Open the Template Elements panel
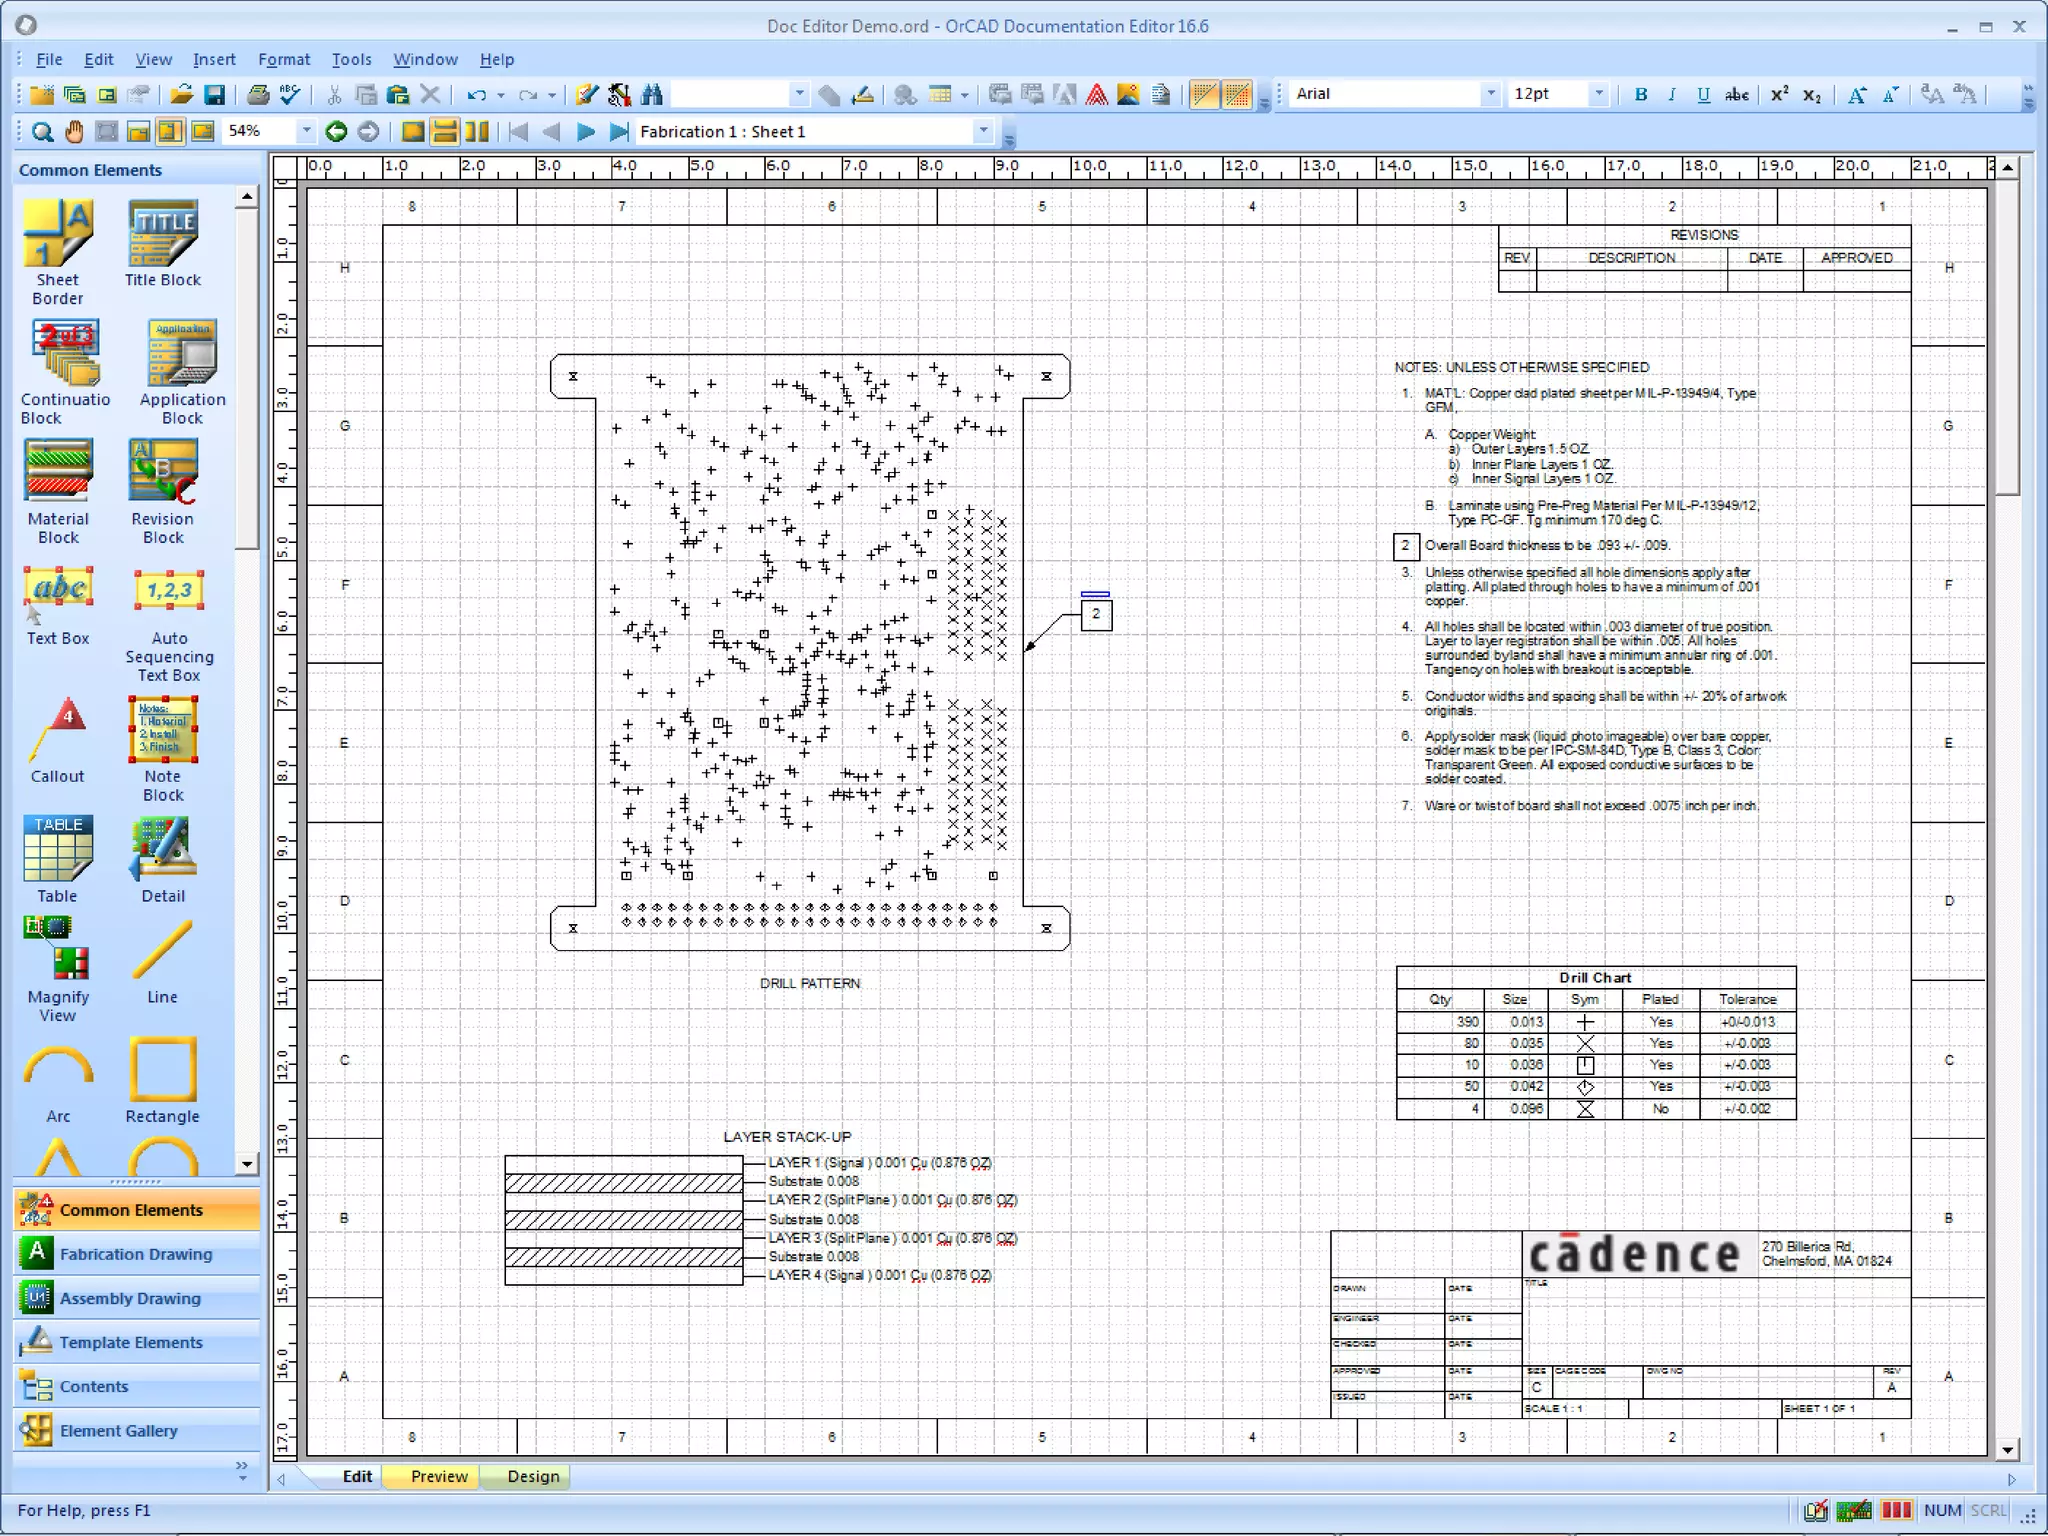 point(137,1342)
